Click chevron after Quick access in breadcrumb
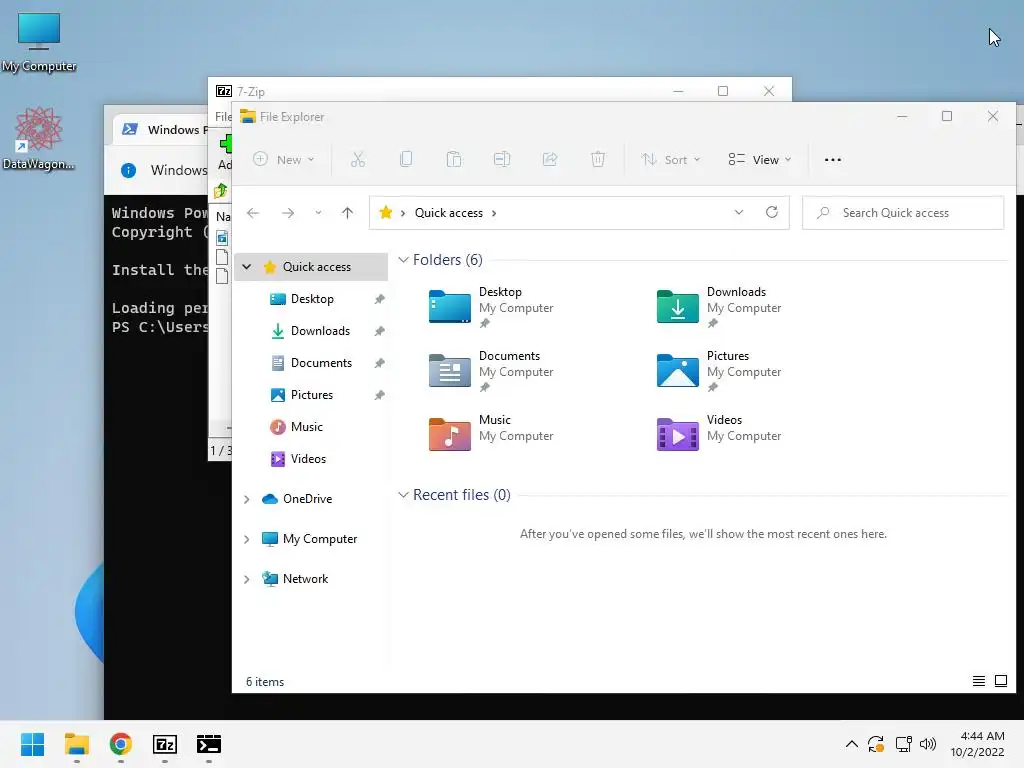Viewport: 1024px width, 768px height. tap(494, 213)
